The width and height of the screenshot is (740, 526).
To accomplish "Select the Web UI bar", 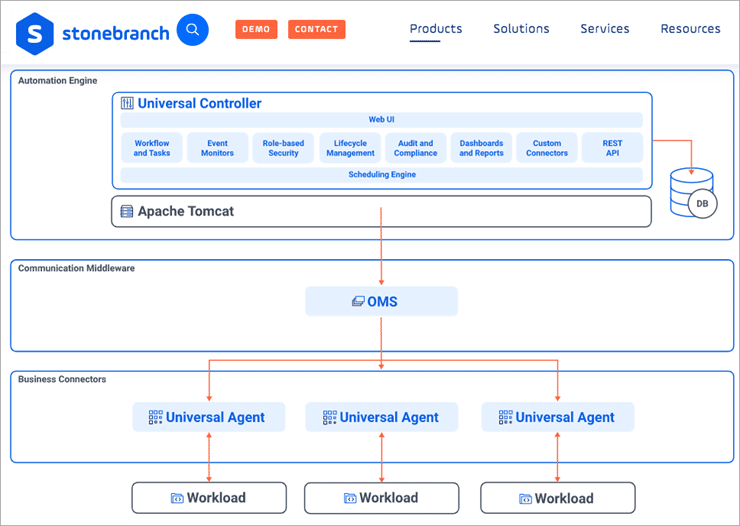I will pyautogui.click(x=381, y=120).
